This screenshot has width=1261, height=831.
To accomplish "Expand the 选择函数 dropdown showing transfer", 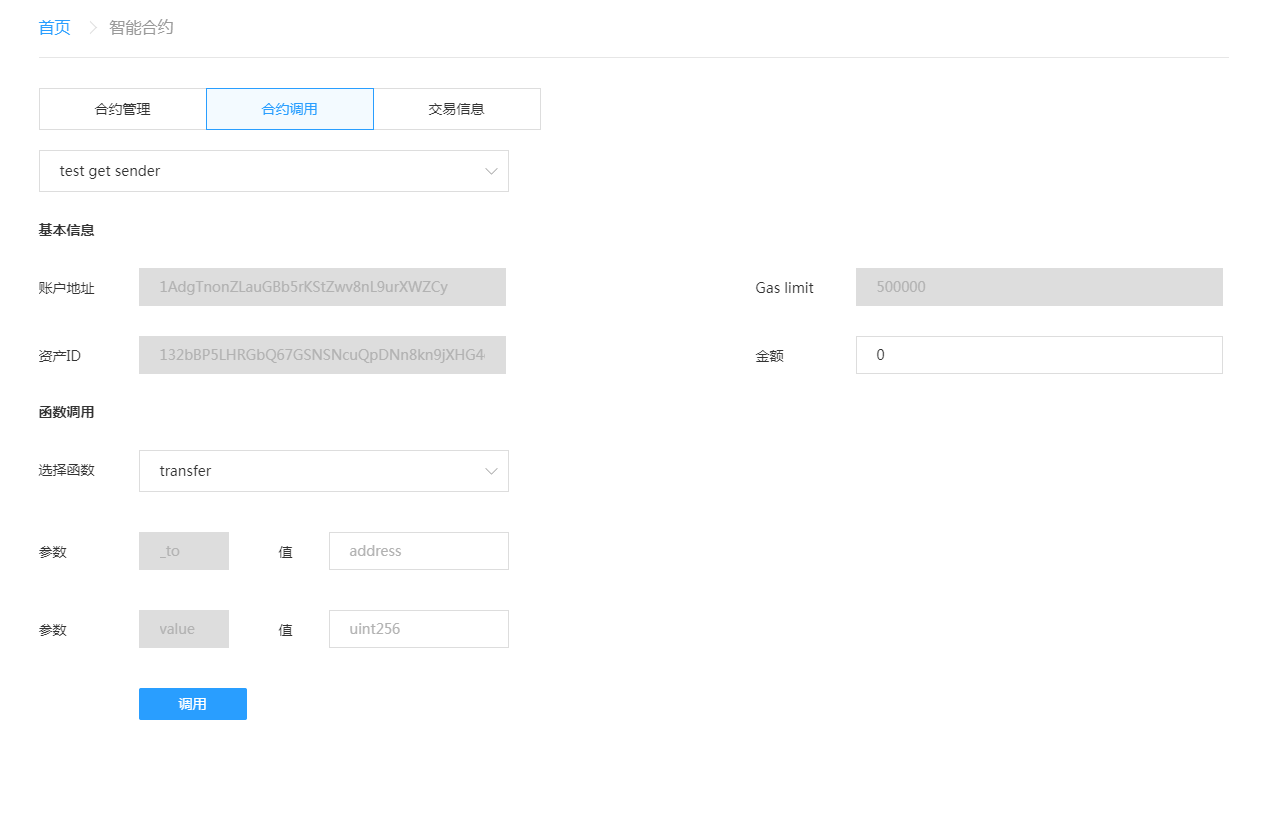I will (x=310, y=471).
